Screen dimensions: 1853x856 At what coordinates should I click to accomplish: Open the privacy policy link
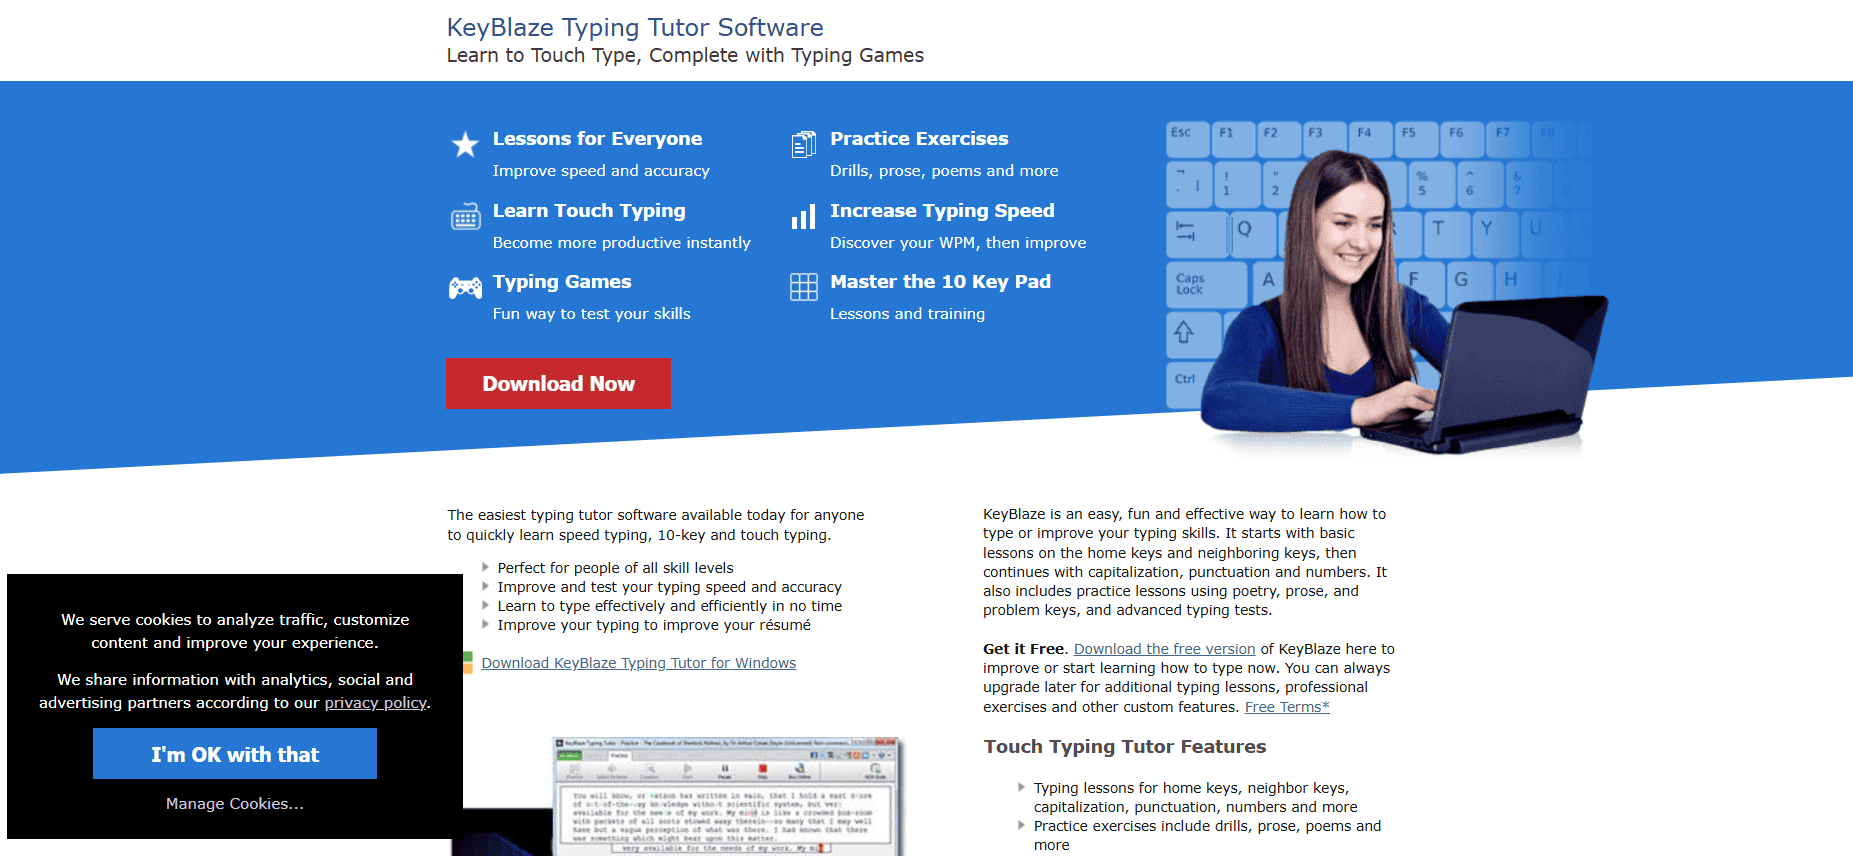coord(375,703)
